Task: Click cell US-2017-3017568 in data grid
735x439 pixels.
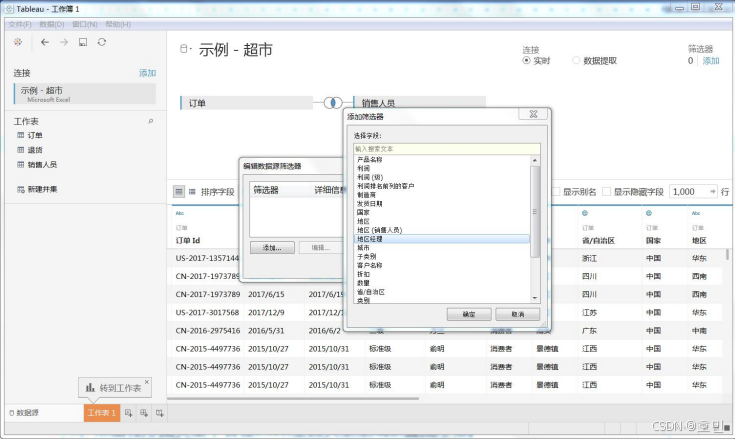Action: (x=208, y=313)
